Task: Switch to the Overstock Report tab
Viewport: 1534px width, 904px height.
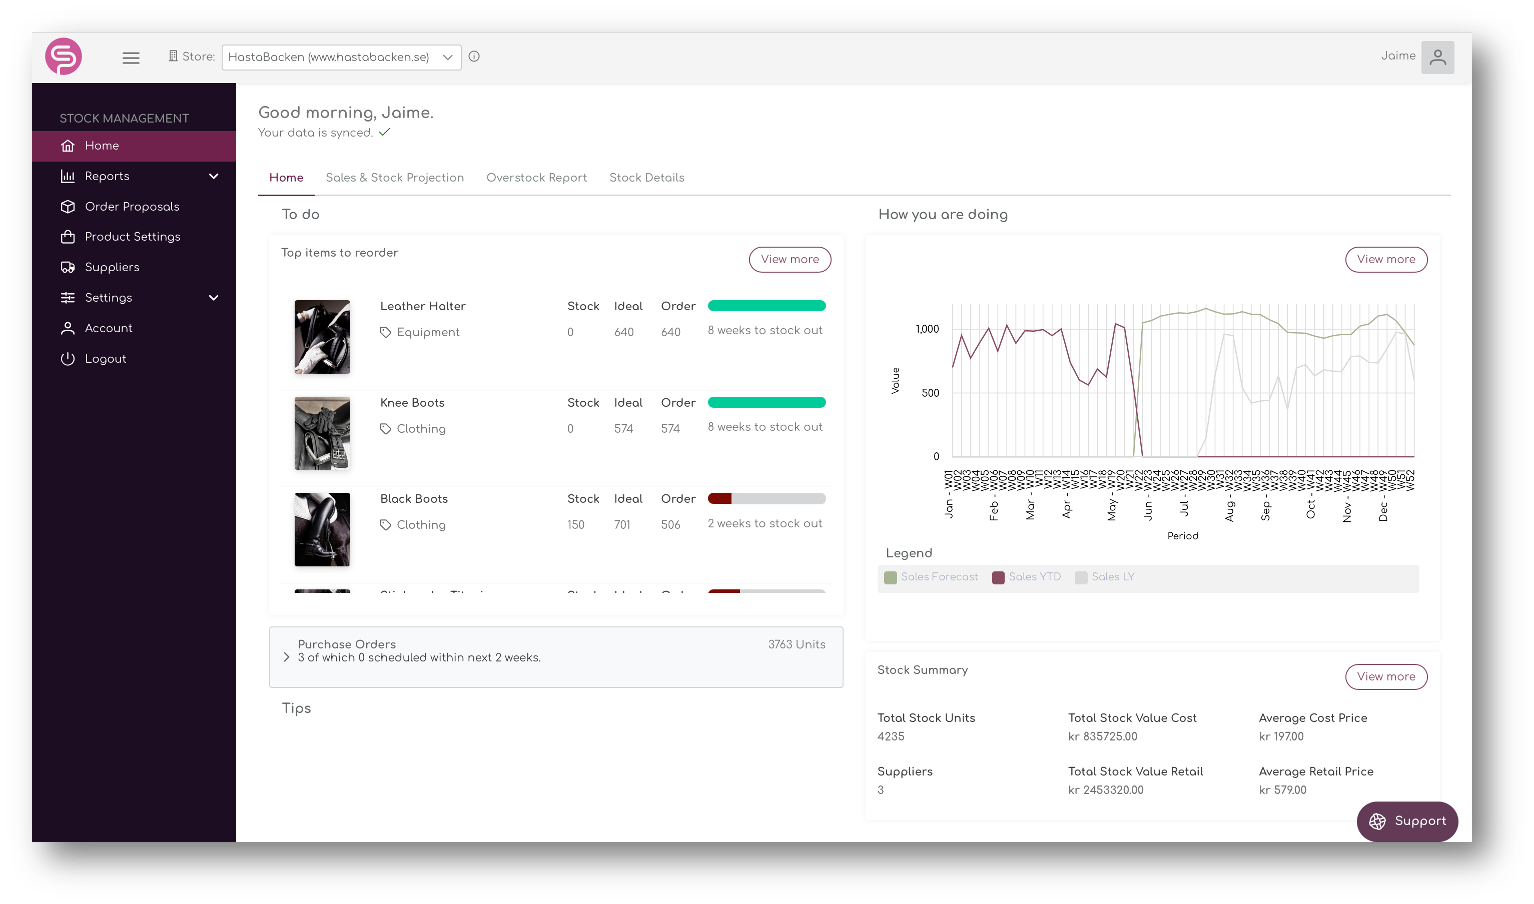Action: pos(536,177)
